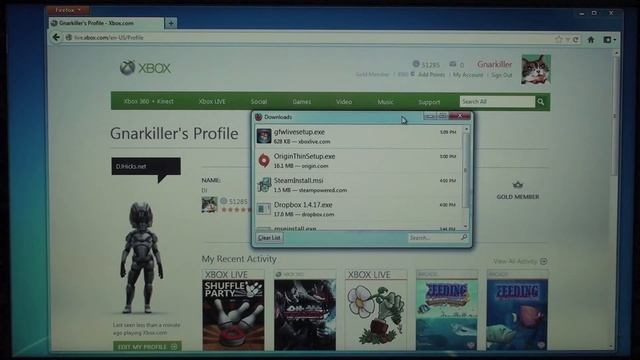Screen dimensions: 640x360
Task: Click the Downloads list scrollbar thumb
Action: (x=466, y=170)
